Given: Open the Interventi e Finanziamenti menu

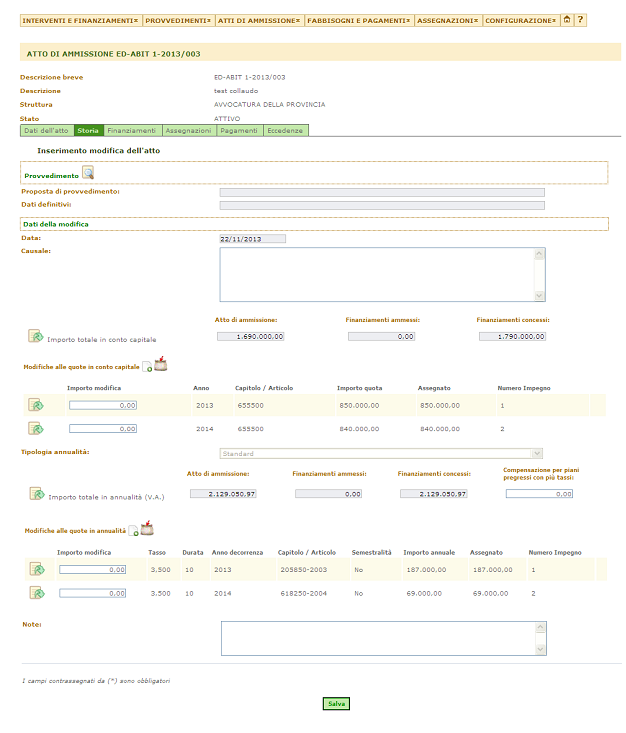Looking at the screenshot, I should pyautogui.click(x=81, y=21).
